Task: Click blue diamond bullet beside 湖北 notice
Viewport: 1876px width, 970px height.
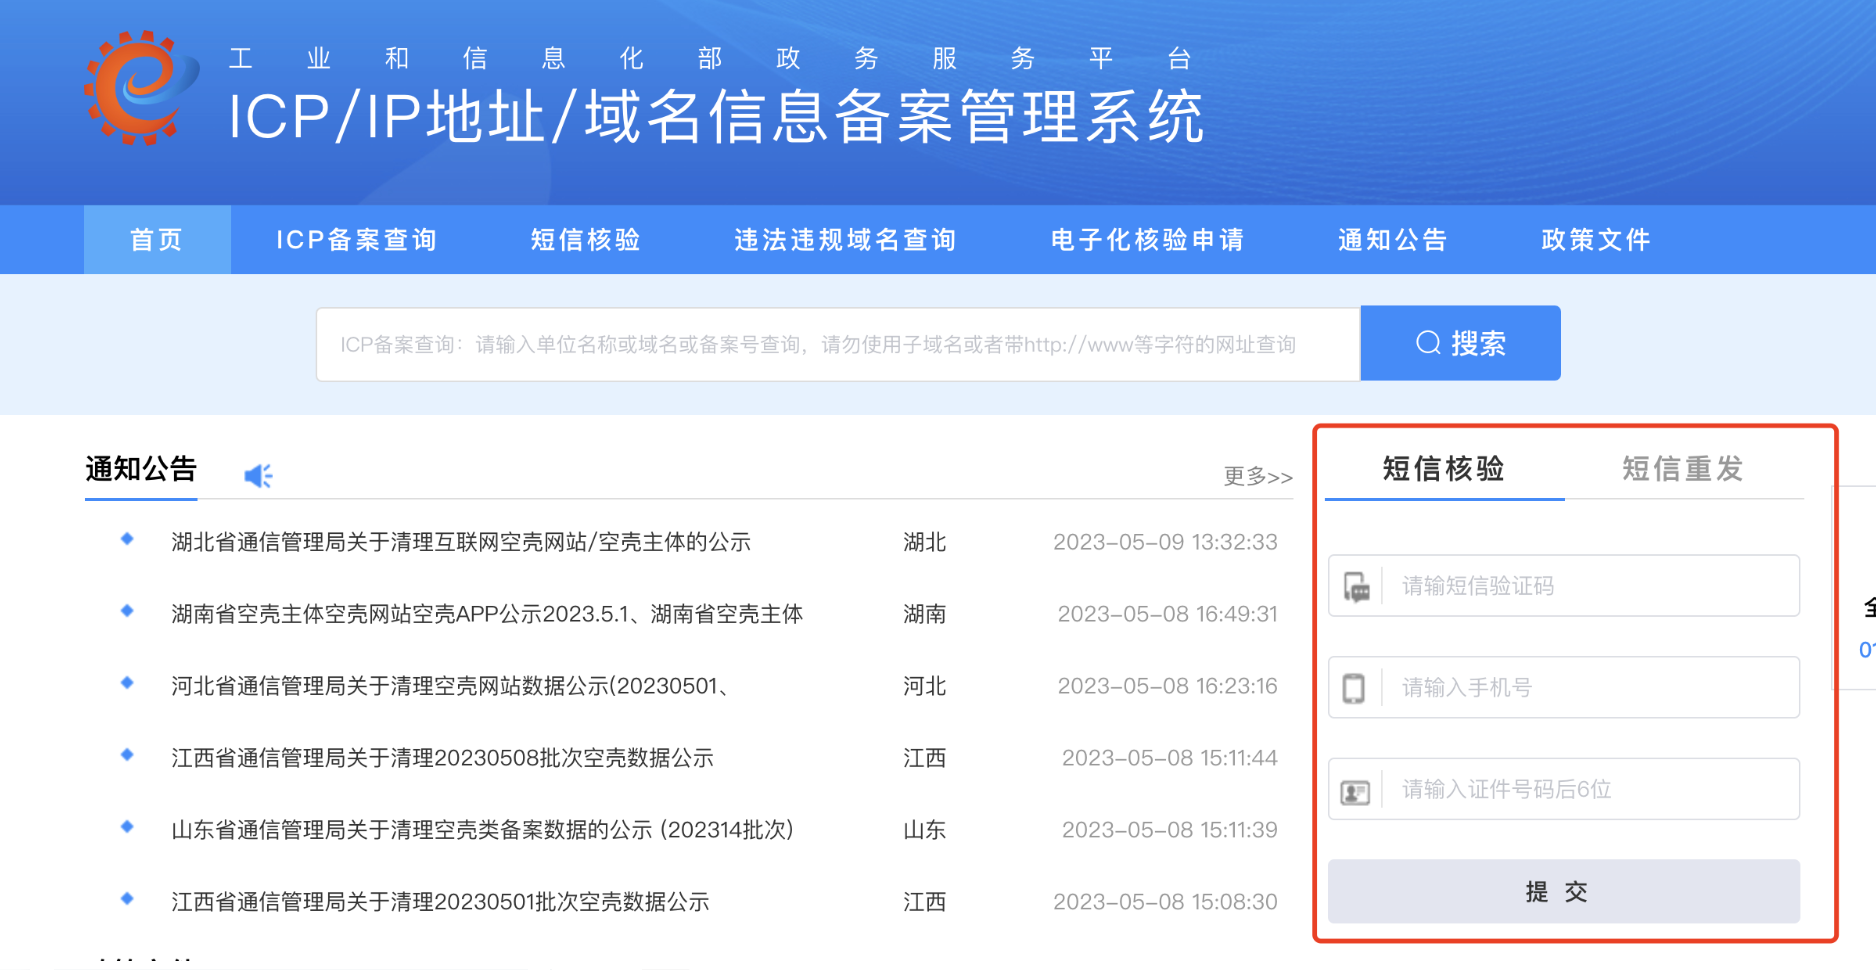Action: tap(127, 539)
